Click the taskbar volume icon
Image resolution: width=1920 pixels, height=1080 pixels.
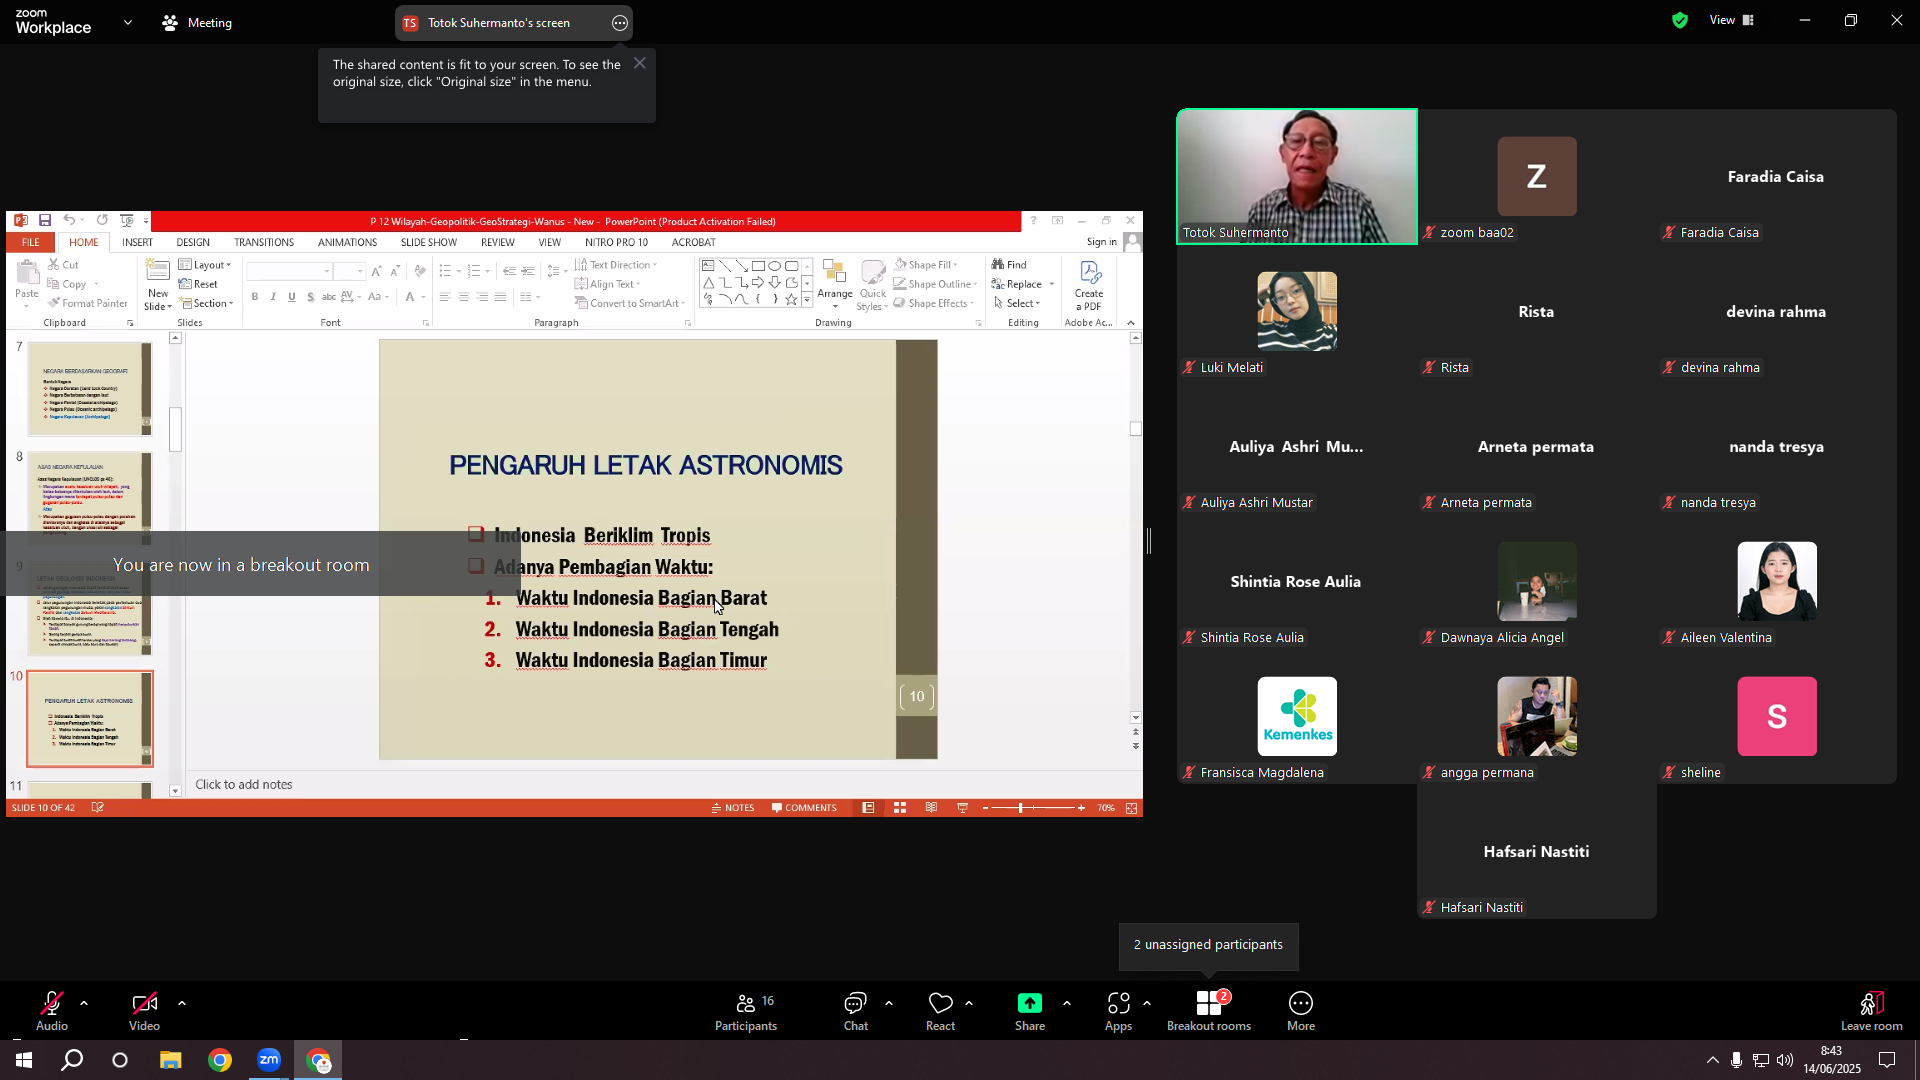pyautogui.click(x=1785, y=1060)
